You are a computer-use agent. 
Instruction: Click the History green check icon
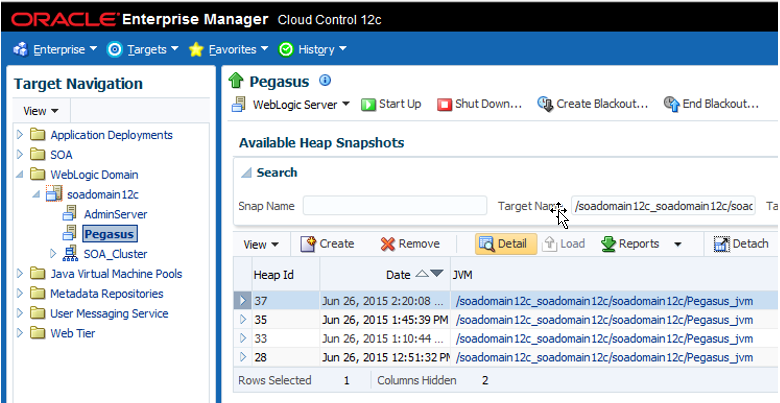286,50
